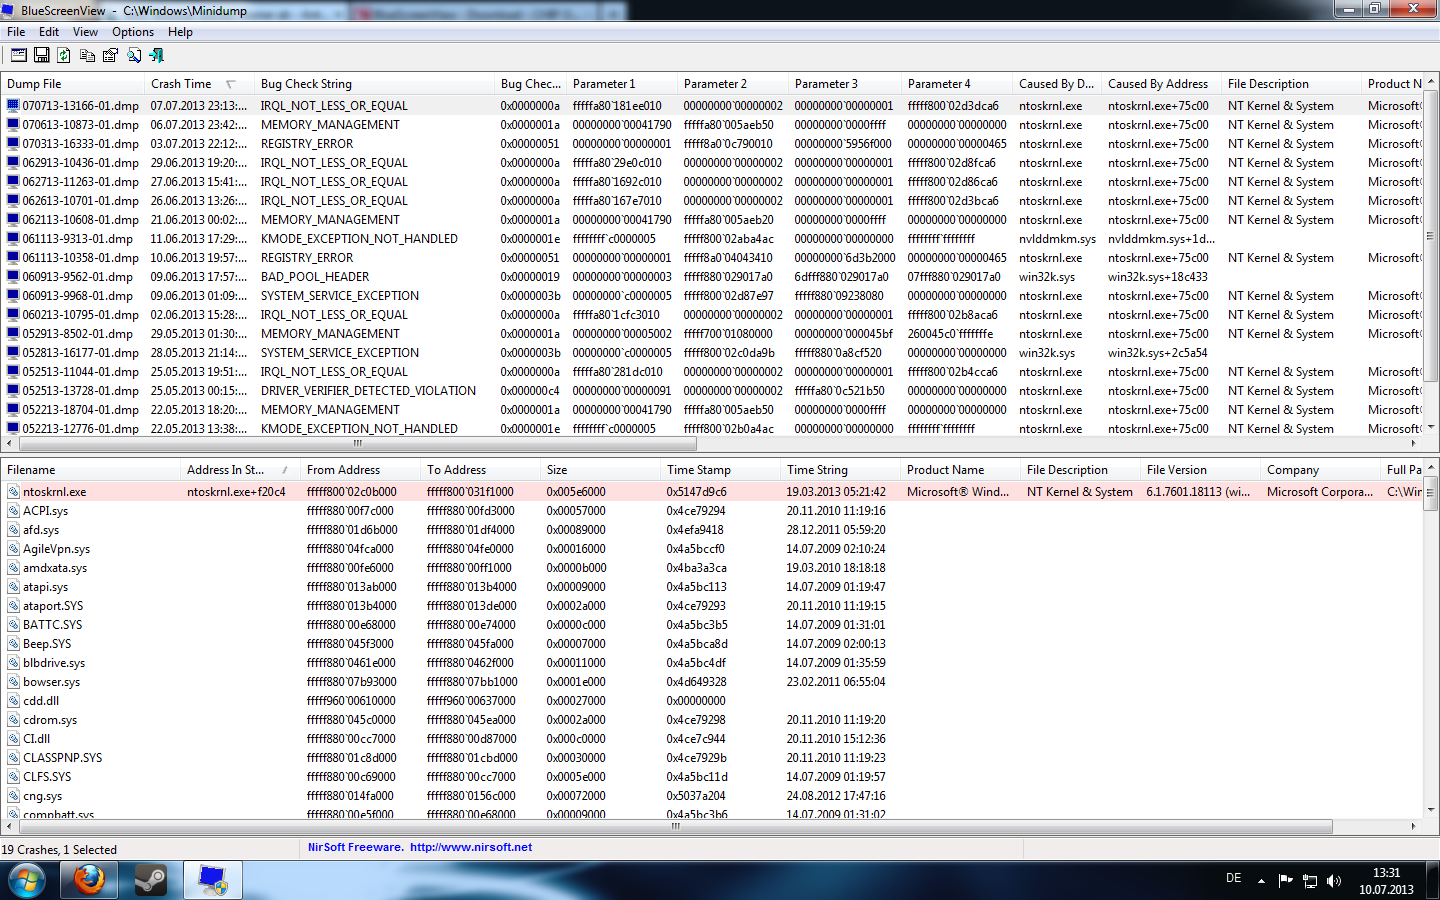Click the Find magnifier toolbar icon
The height and width of the screenshot is (900, 1440).
pyautogui.click(x=133, y=55)
